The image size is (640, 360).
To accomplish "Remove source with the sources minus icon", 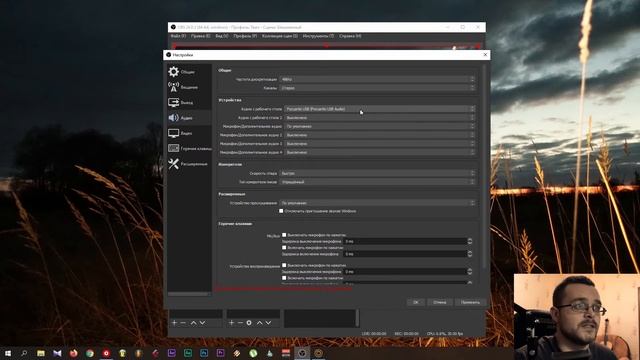I will pos(240,323).
